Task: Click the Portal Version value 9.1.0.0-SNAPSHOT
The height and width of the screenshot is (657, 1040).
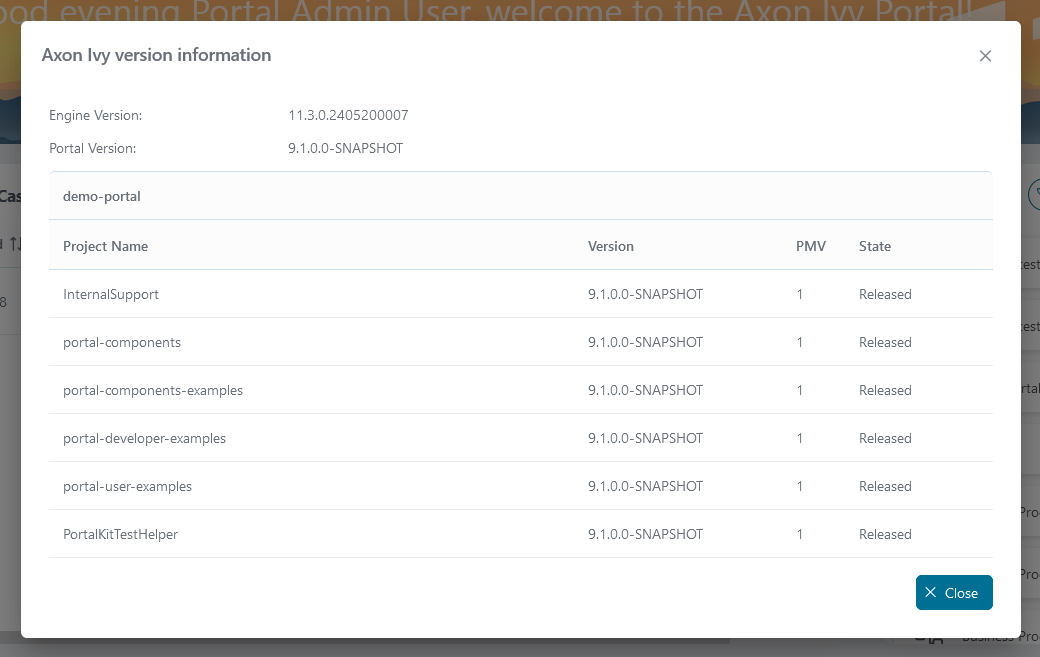Action: click(346, 149)
